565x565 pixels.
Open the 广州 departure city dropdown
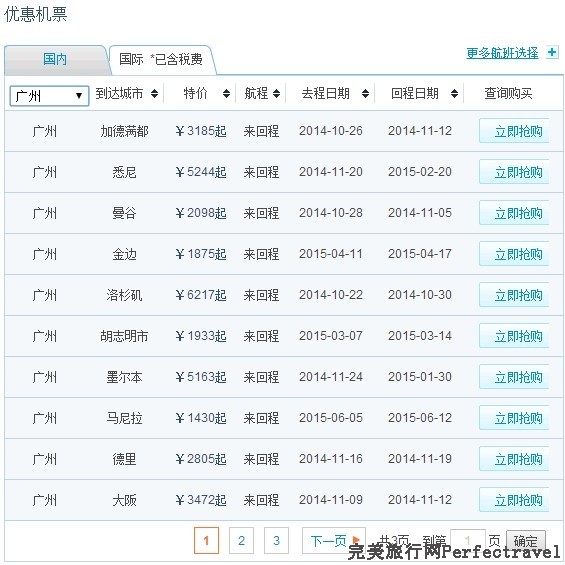[x=49, y=96]
